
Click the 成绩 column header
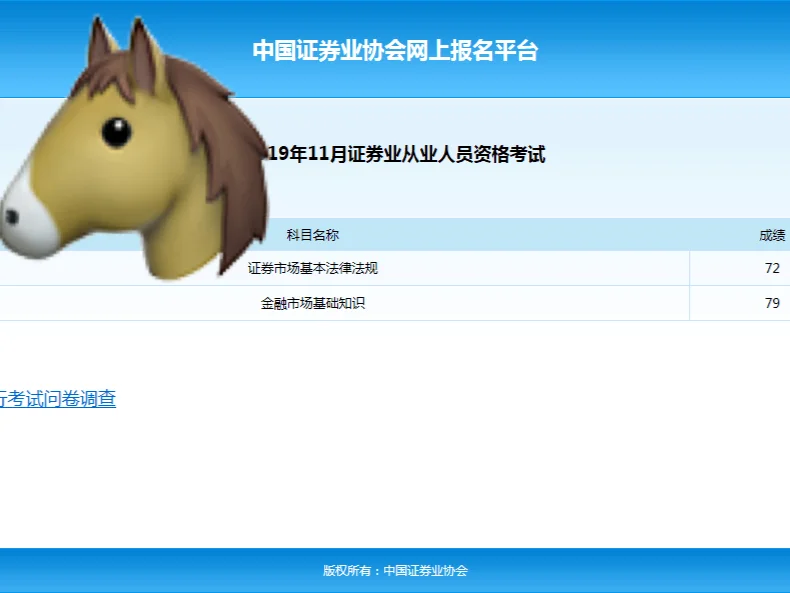point(772,235)
